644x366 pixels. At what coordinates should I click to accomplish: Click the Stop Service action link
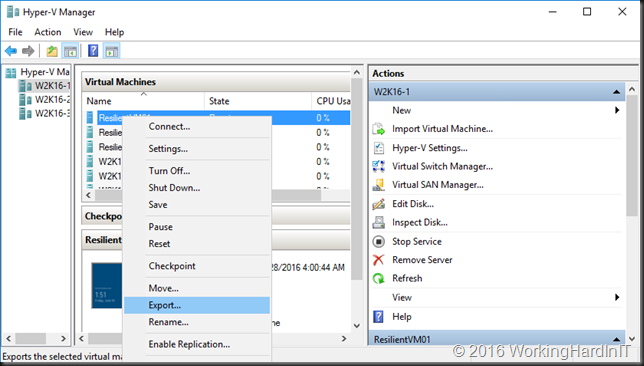(417, 242)
